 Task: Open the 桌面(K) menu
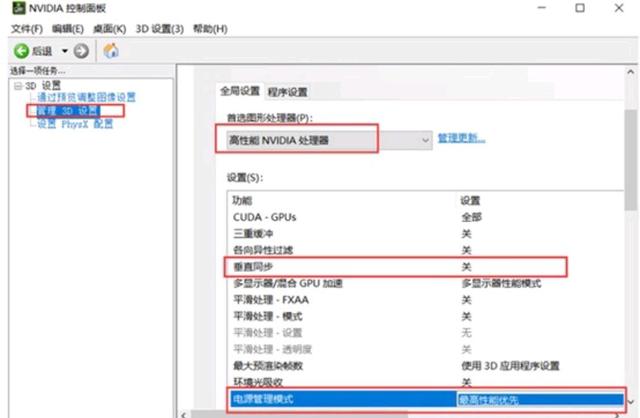[x=109, y=29]
